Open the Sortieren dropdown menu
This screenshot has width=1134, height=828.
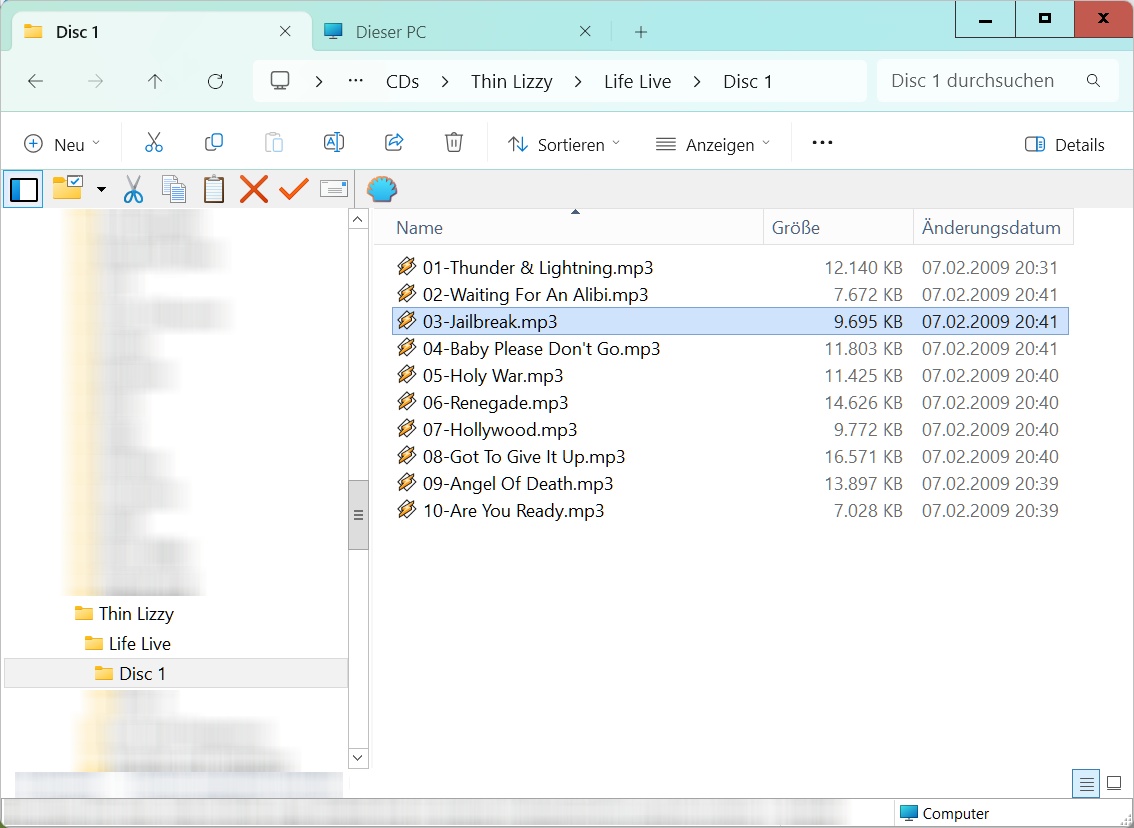pyautogui.click(x=563, y=143)
